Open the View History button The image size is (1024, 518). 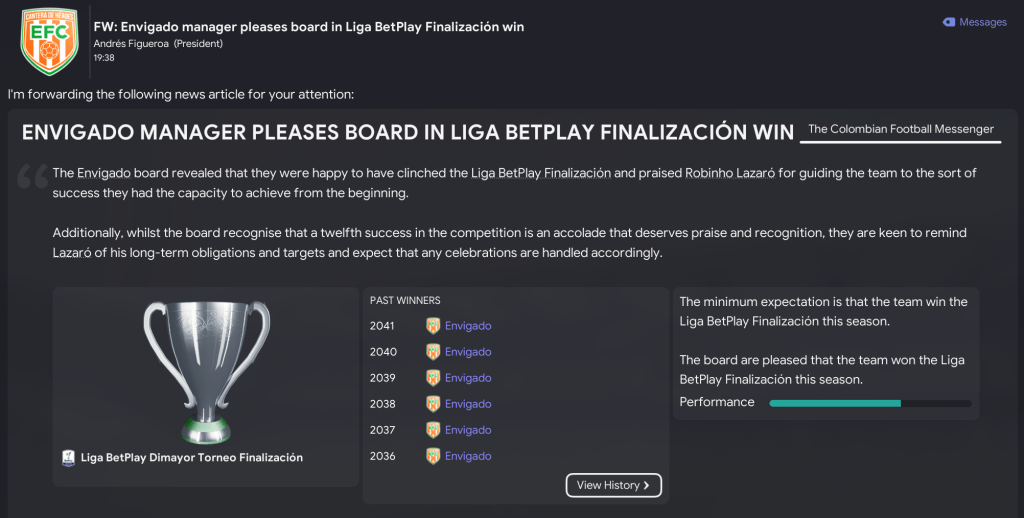(x=613, y=485)
